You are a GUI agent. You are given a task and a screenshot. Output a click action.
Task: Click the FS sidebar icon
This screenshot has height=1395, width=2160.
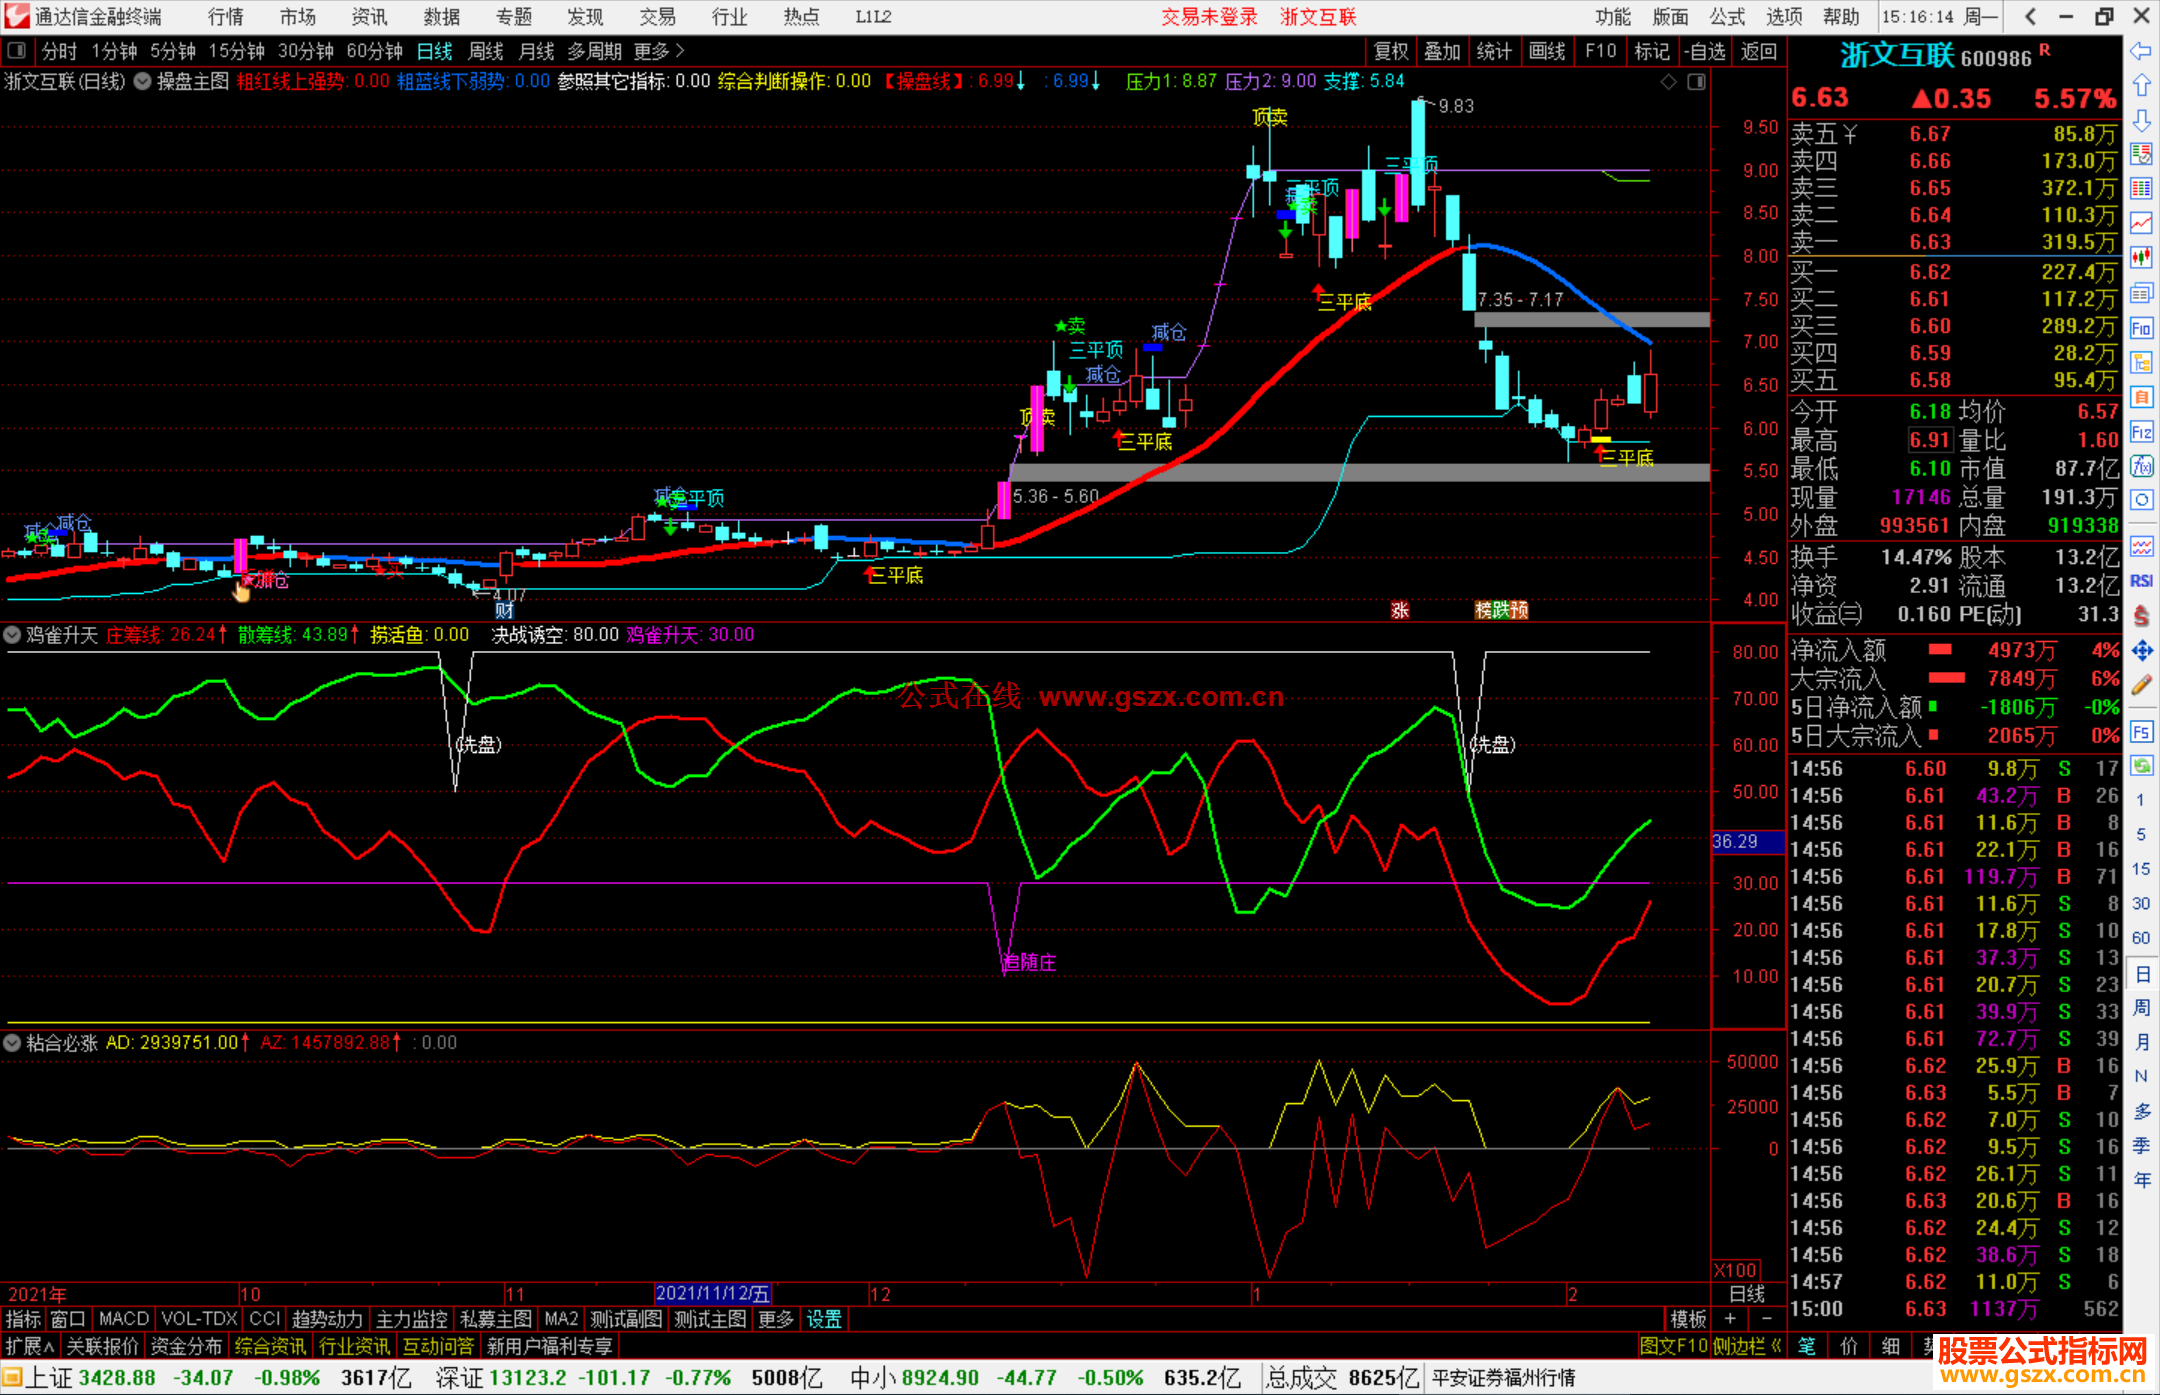point(2141,732)
